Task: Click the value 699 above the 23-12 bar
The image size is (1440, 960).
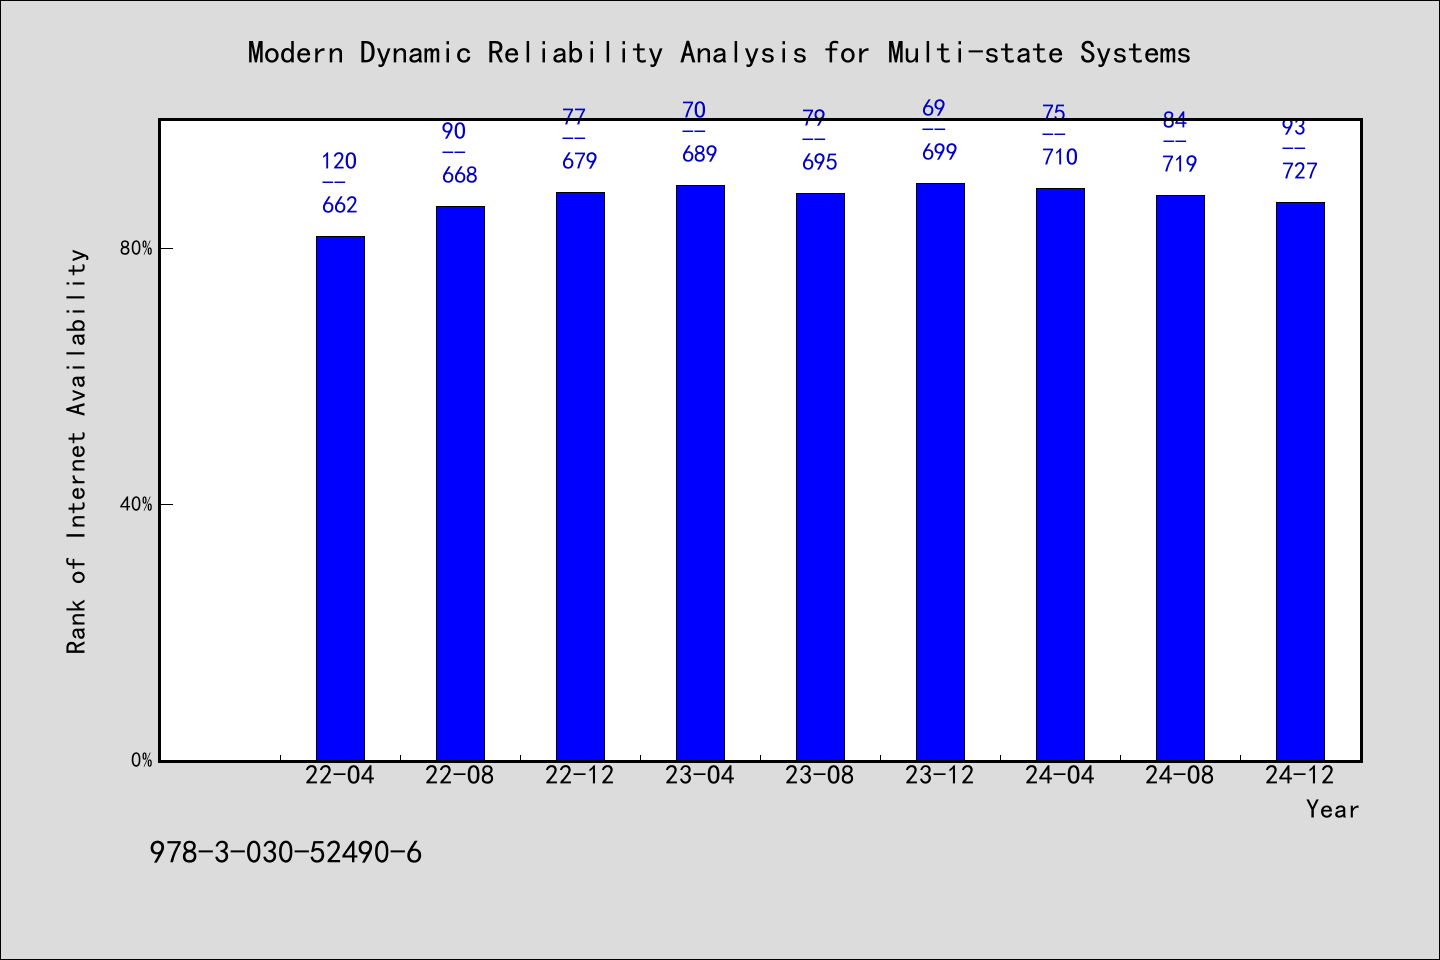Action: (x=940, y=152)
